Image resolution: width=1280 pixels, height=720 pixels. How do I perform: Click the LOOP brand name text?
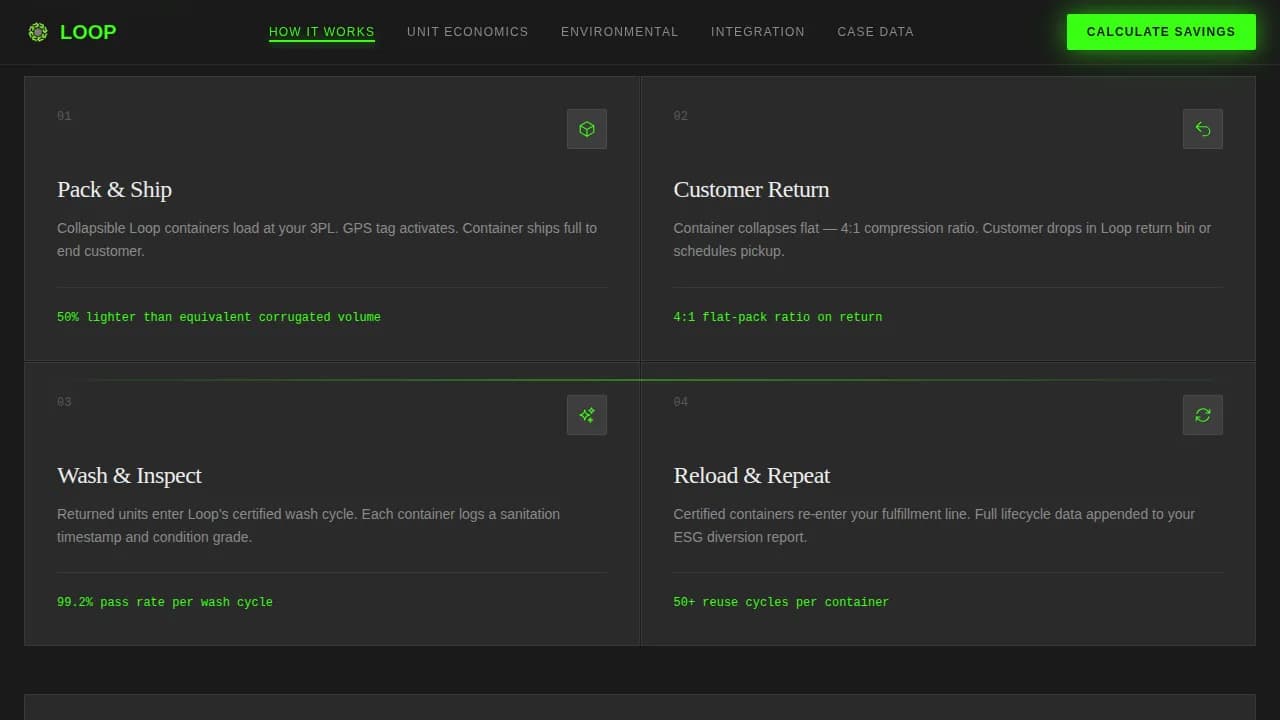88,32
